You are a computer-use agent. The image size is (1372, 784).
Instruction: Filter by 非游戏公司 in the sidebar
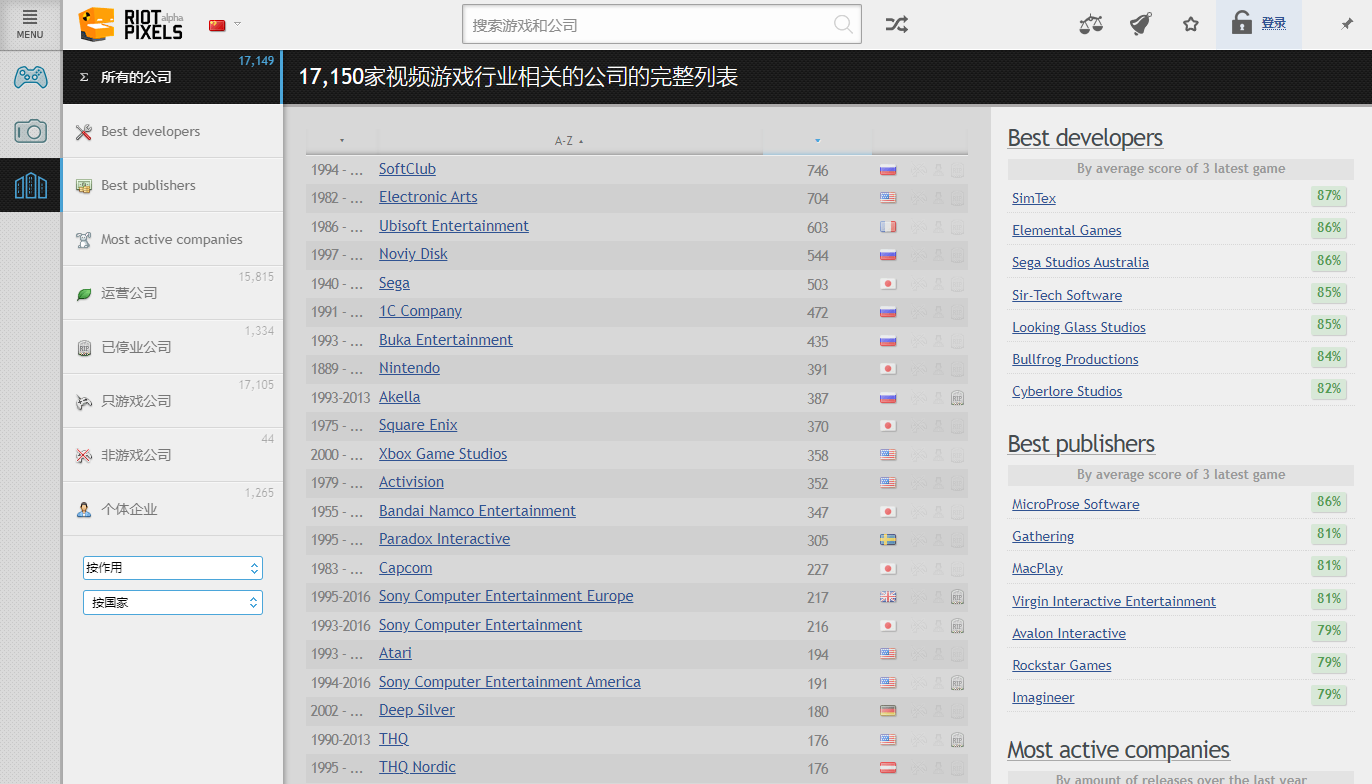[x=172, y=455]
